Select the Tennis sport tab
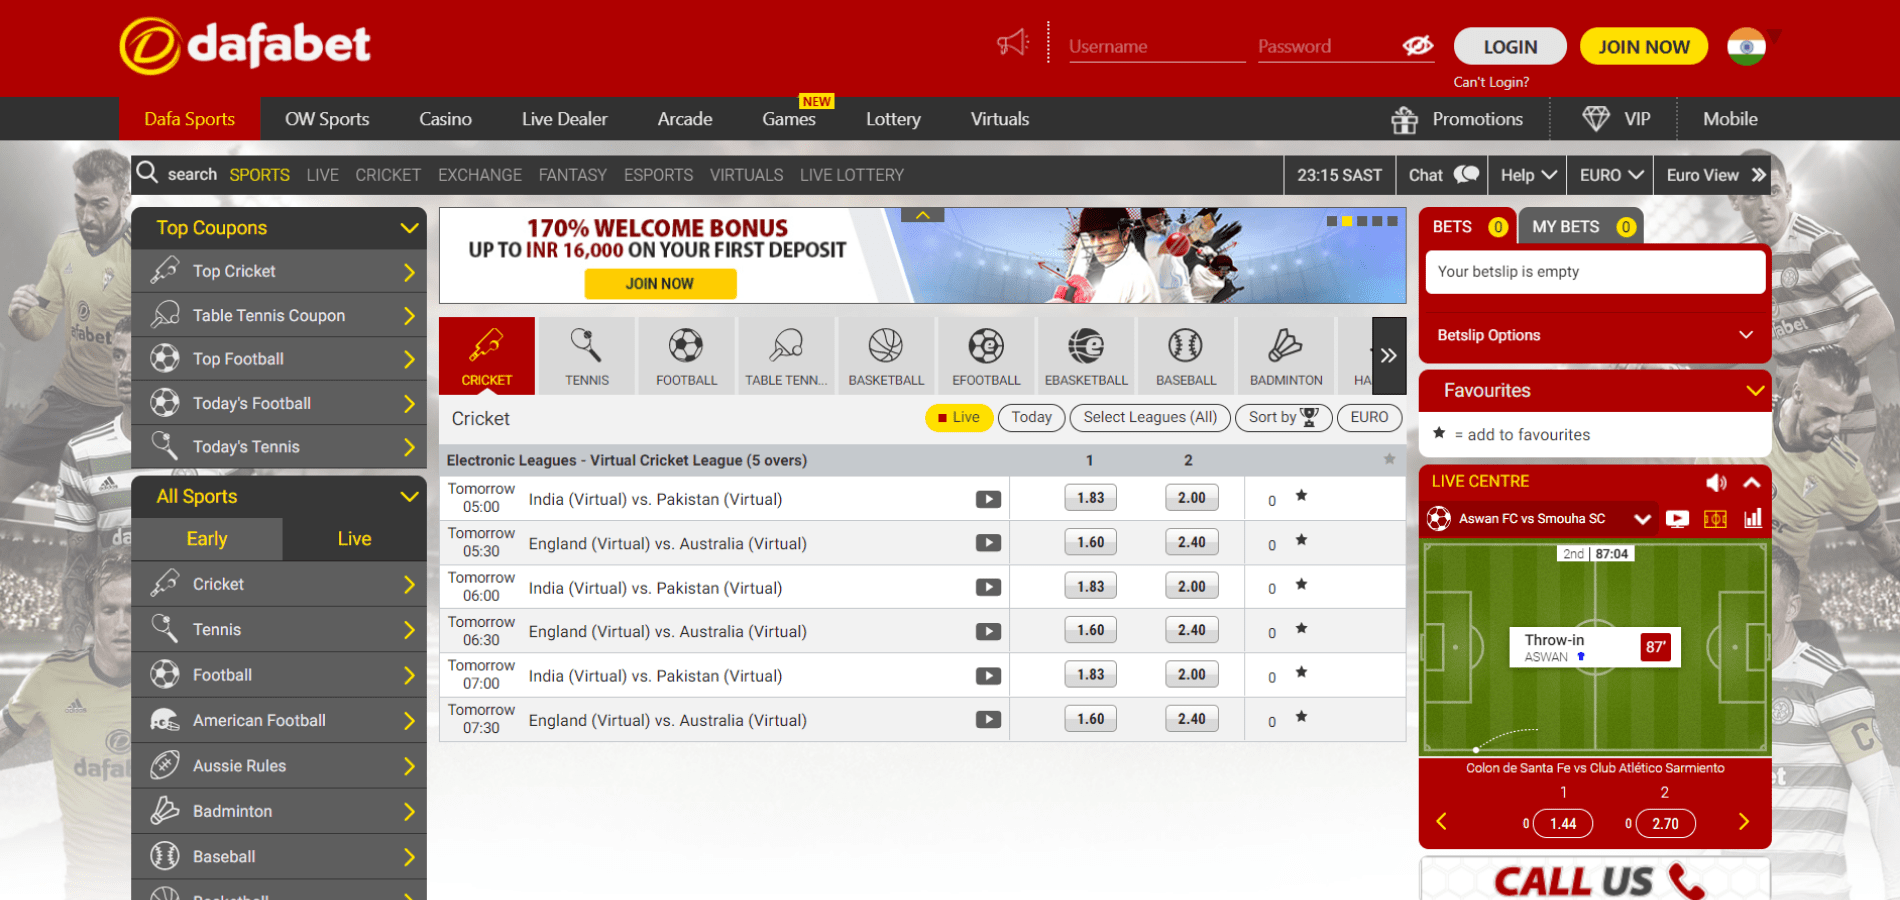This screenshot has height=900, width=1900. (587, 355)
